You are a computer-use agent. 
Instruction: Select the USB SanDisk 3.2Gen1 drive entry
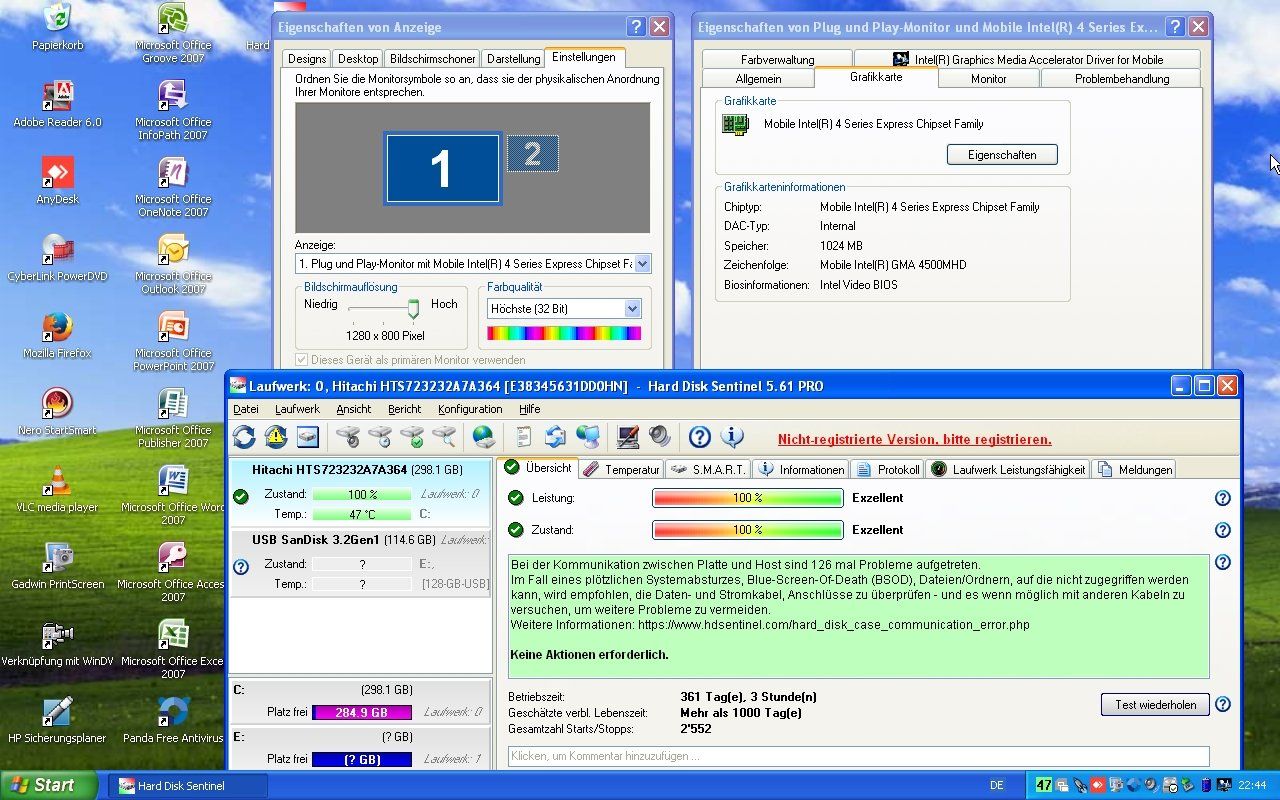click(x=360, y=562)
